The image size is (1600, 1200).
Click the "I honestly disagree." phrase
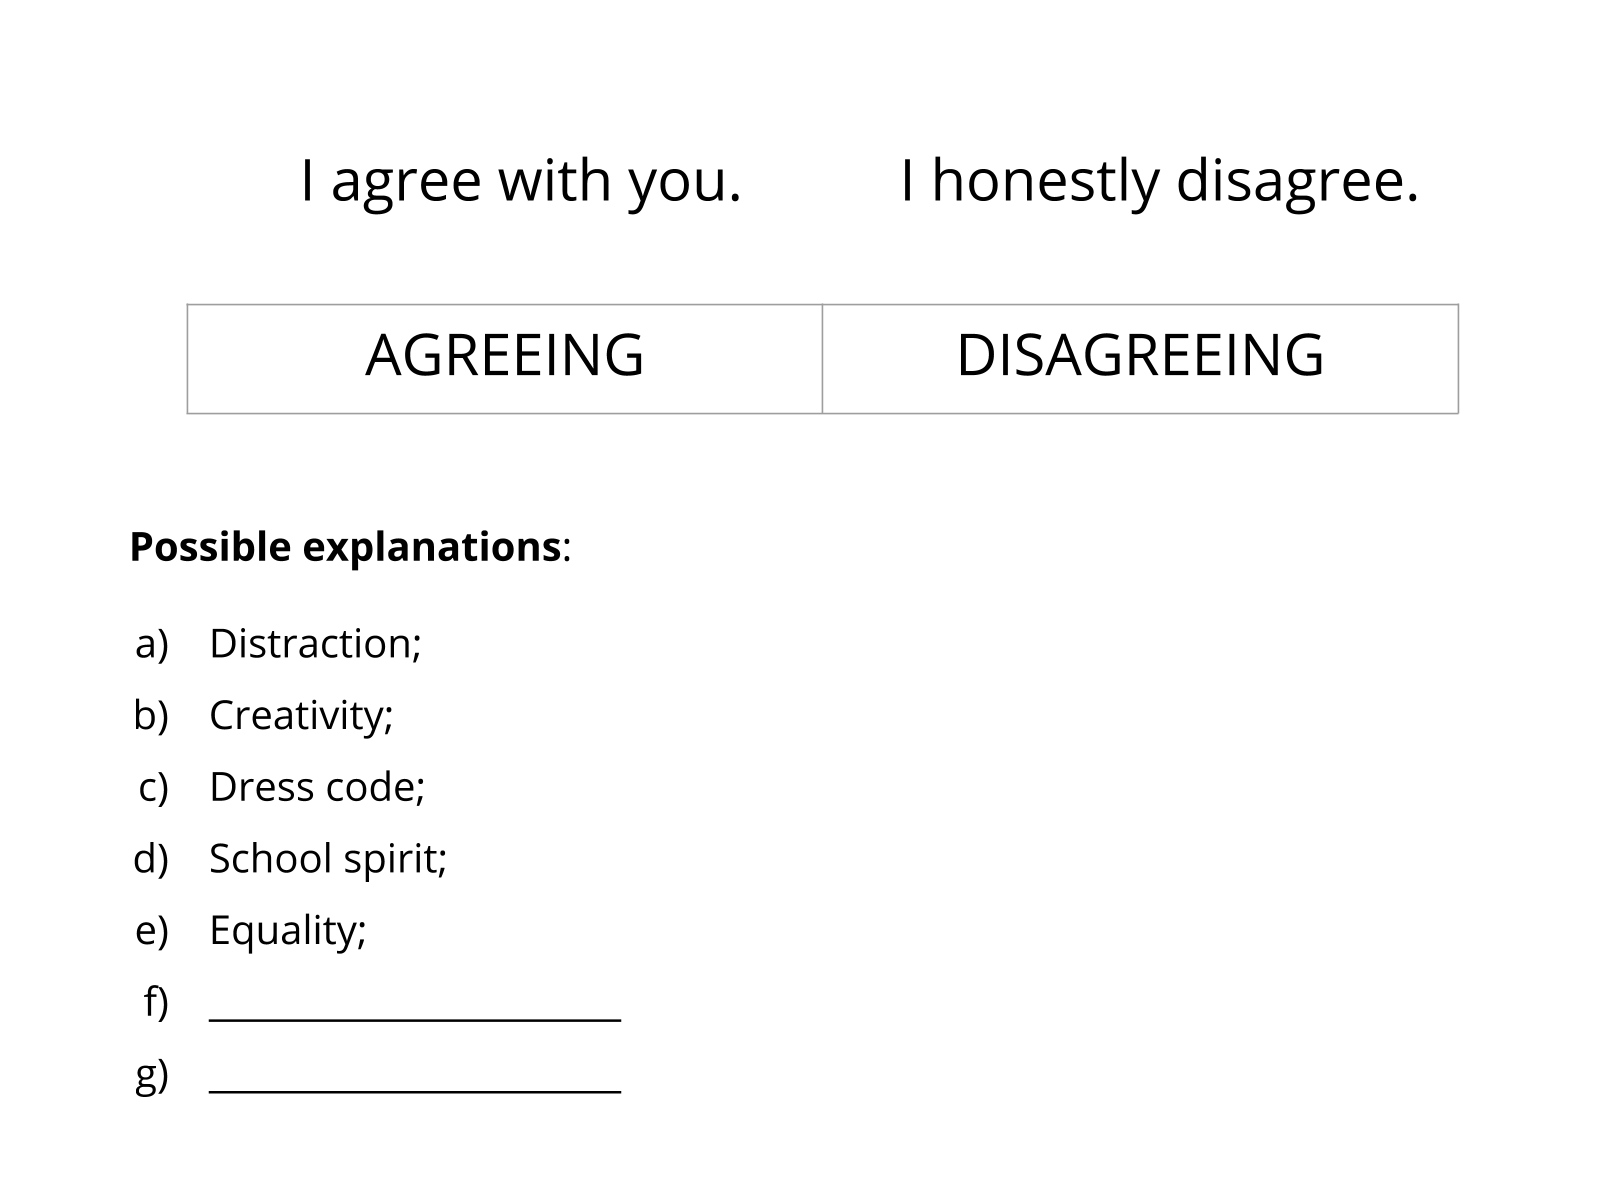coord(1159,181)
